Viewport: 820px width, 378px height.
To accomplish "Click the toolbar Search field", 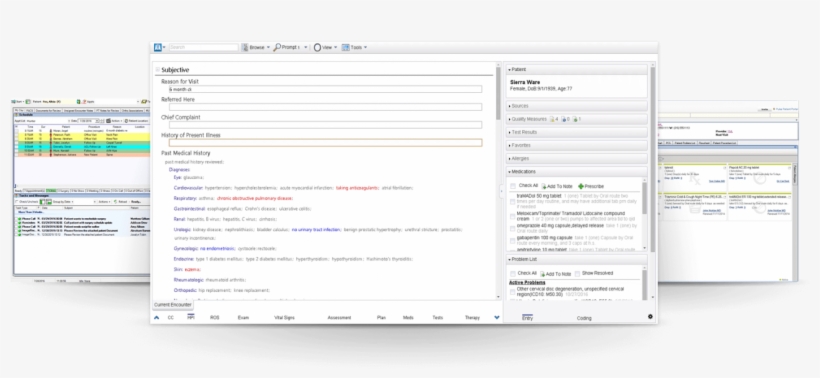I will [203, 47].
